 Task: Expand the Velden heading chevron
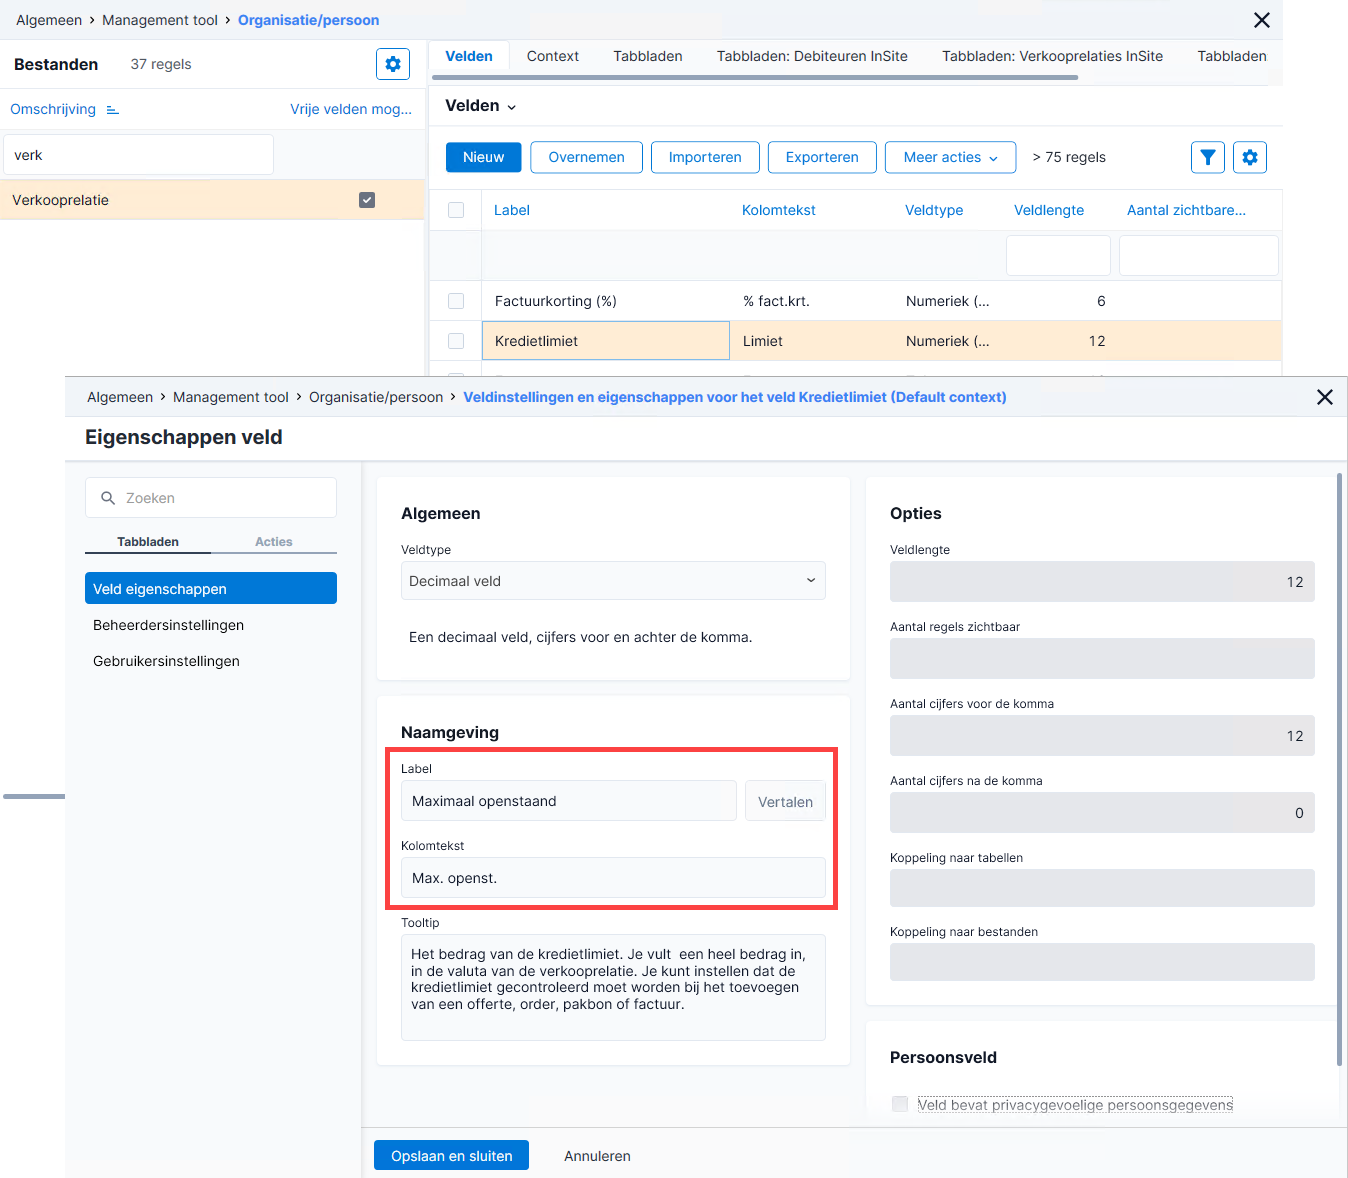click(x=512, y=107)
